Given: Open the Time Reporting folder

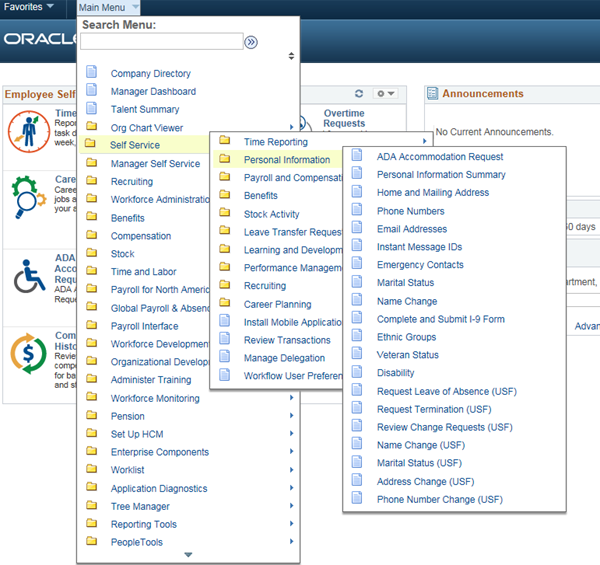Looking at the screenshot, I should click(x=276, y=142).
